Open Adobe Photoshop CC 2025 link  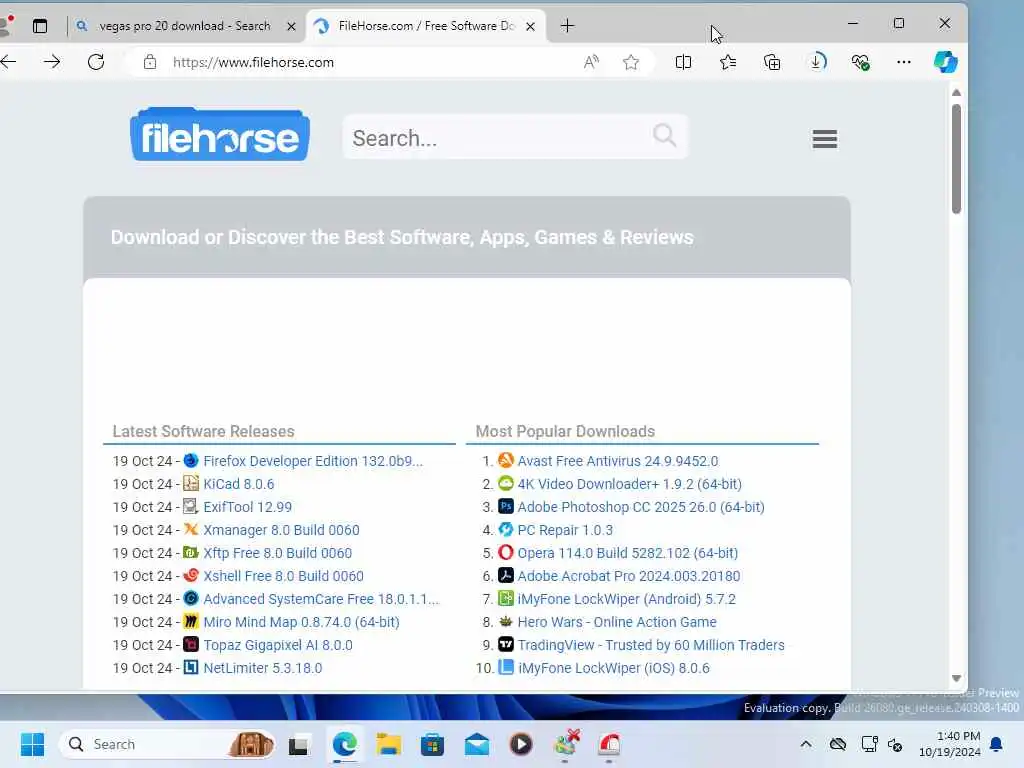pos(641,507)
